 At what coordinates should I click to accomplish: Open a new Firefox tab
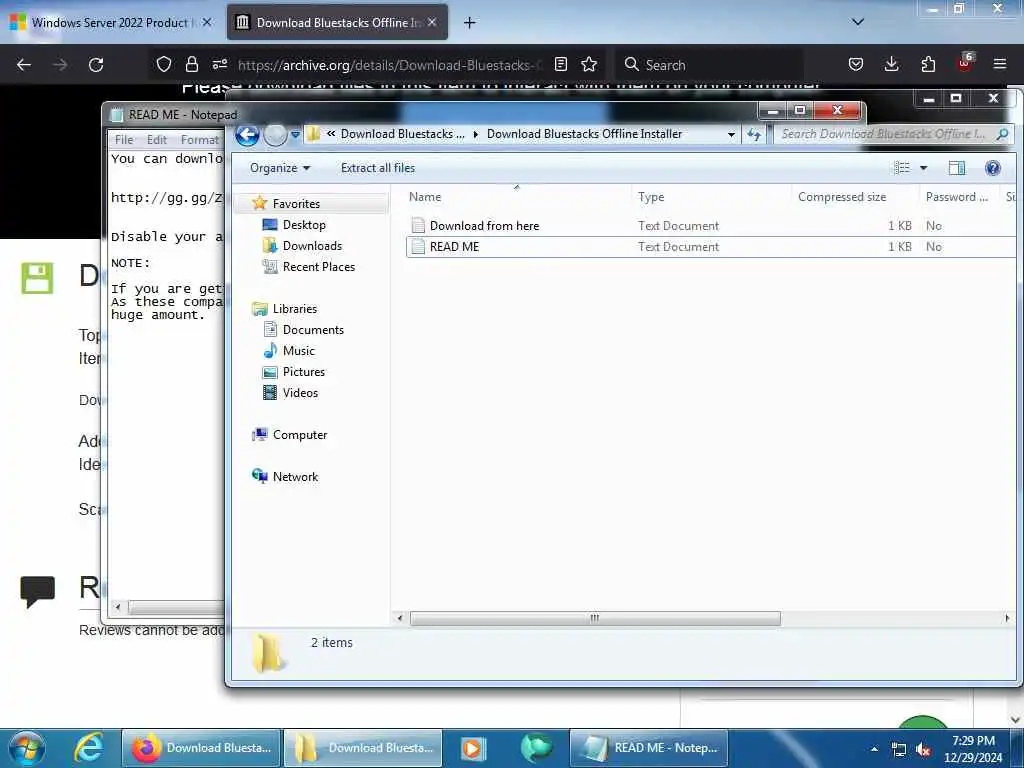(x=469, y=23)
